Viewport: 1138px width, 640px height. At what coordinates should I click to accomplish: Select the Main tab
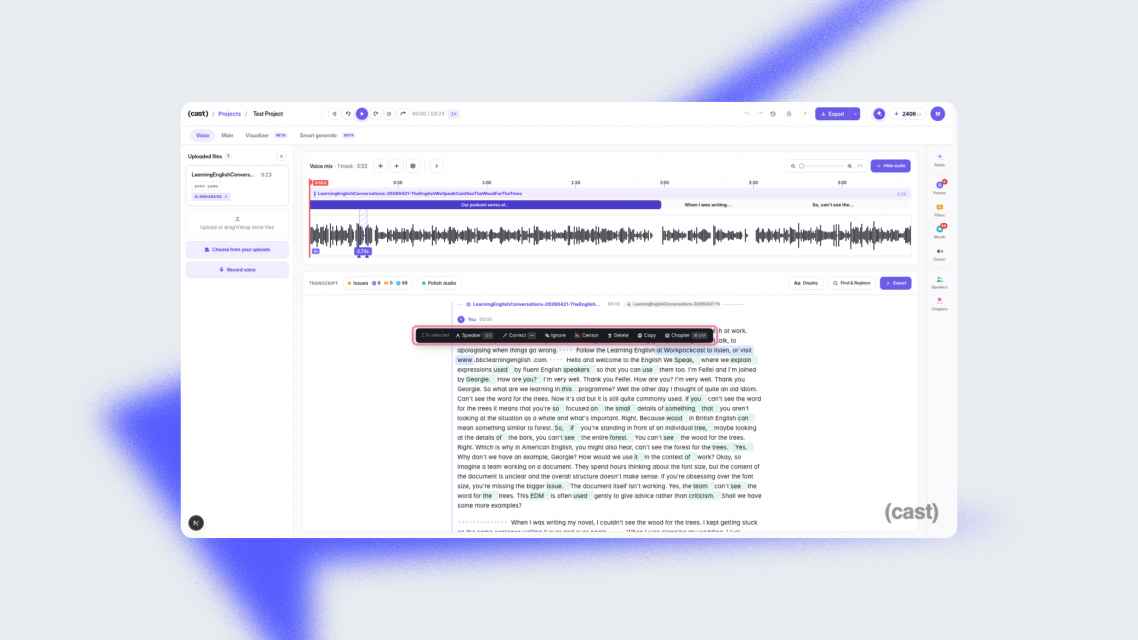point(227,136)
